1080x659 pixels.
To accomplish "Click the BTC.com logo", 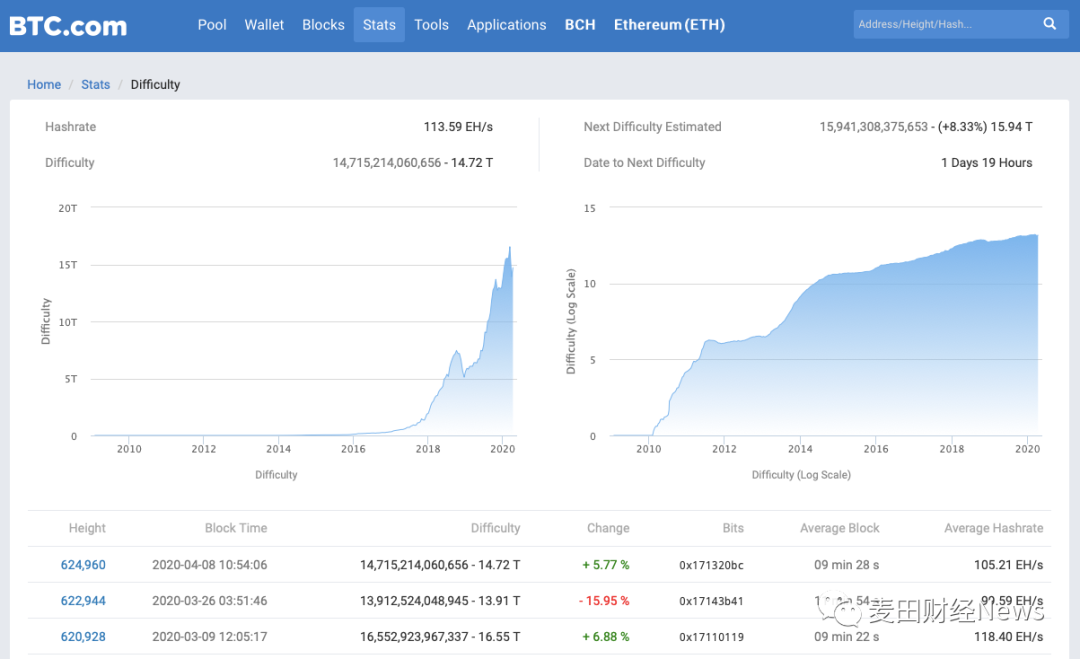I will tap(68, 25).
